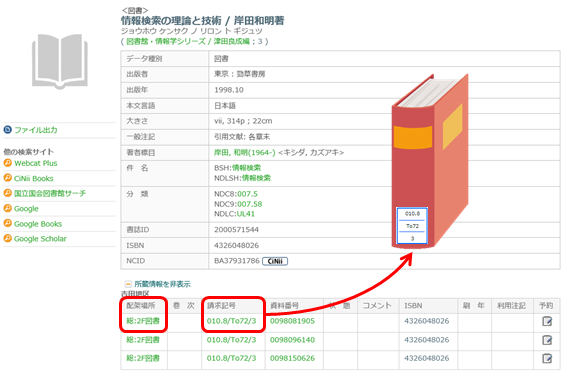Open call number 010.8/To72/3 for item 0098150626
Viewport: 567px width, 377px height.
pos(231,358)
